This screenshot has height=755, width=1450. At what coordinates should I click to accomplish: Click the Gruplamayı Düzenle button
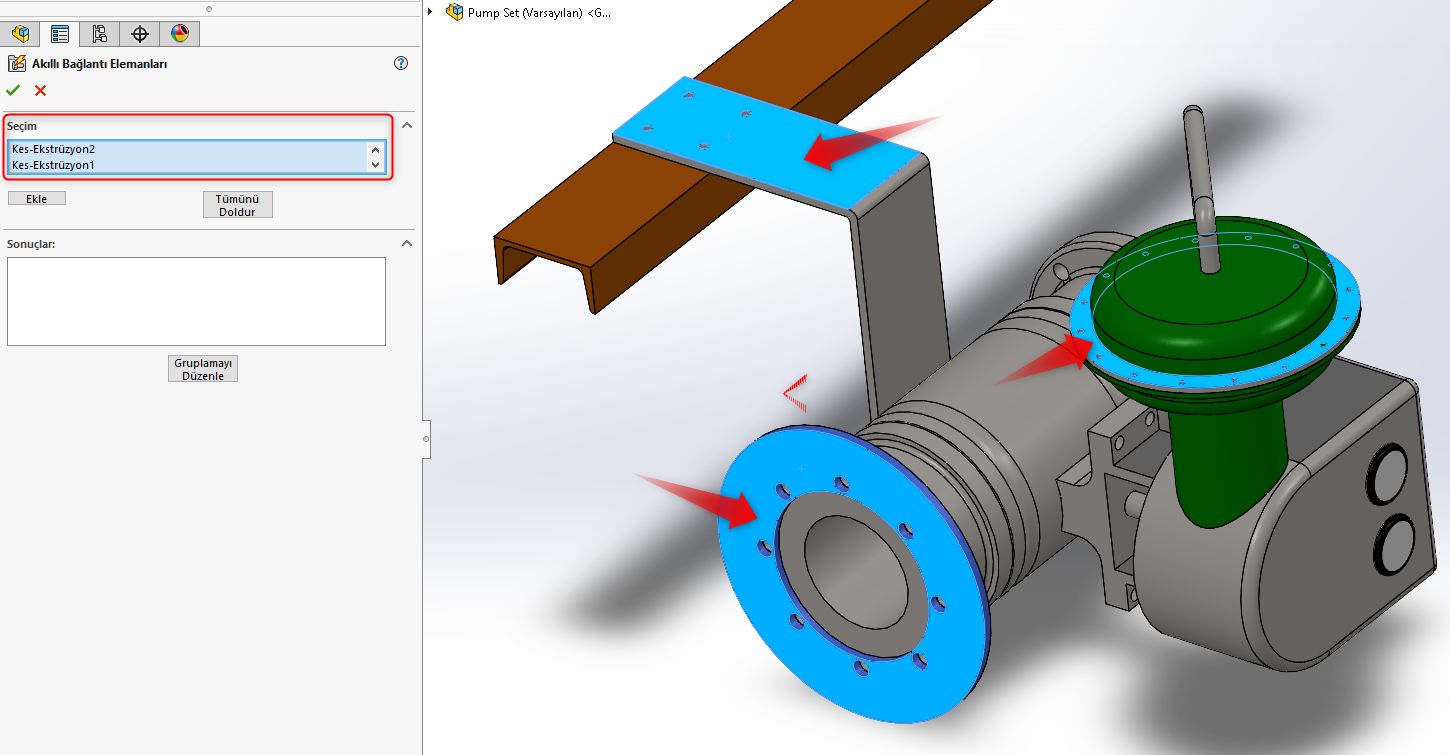click(203, 369)
